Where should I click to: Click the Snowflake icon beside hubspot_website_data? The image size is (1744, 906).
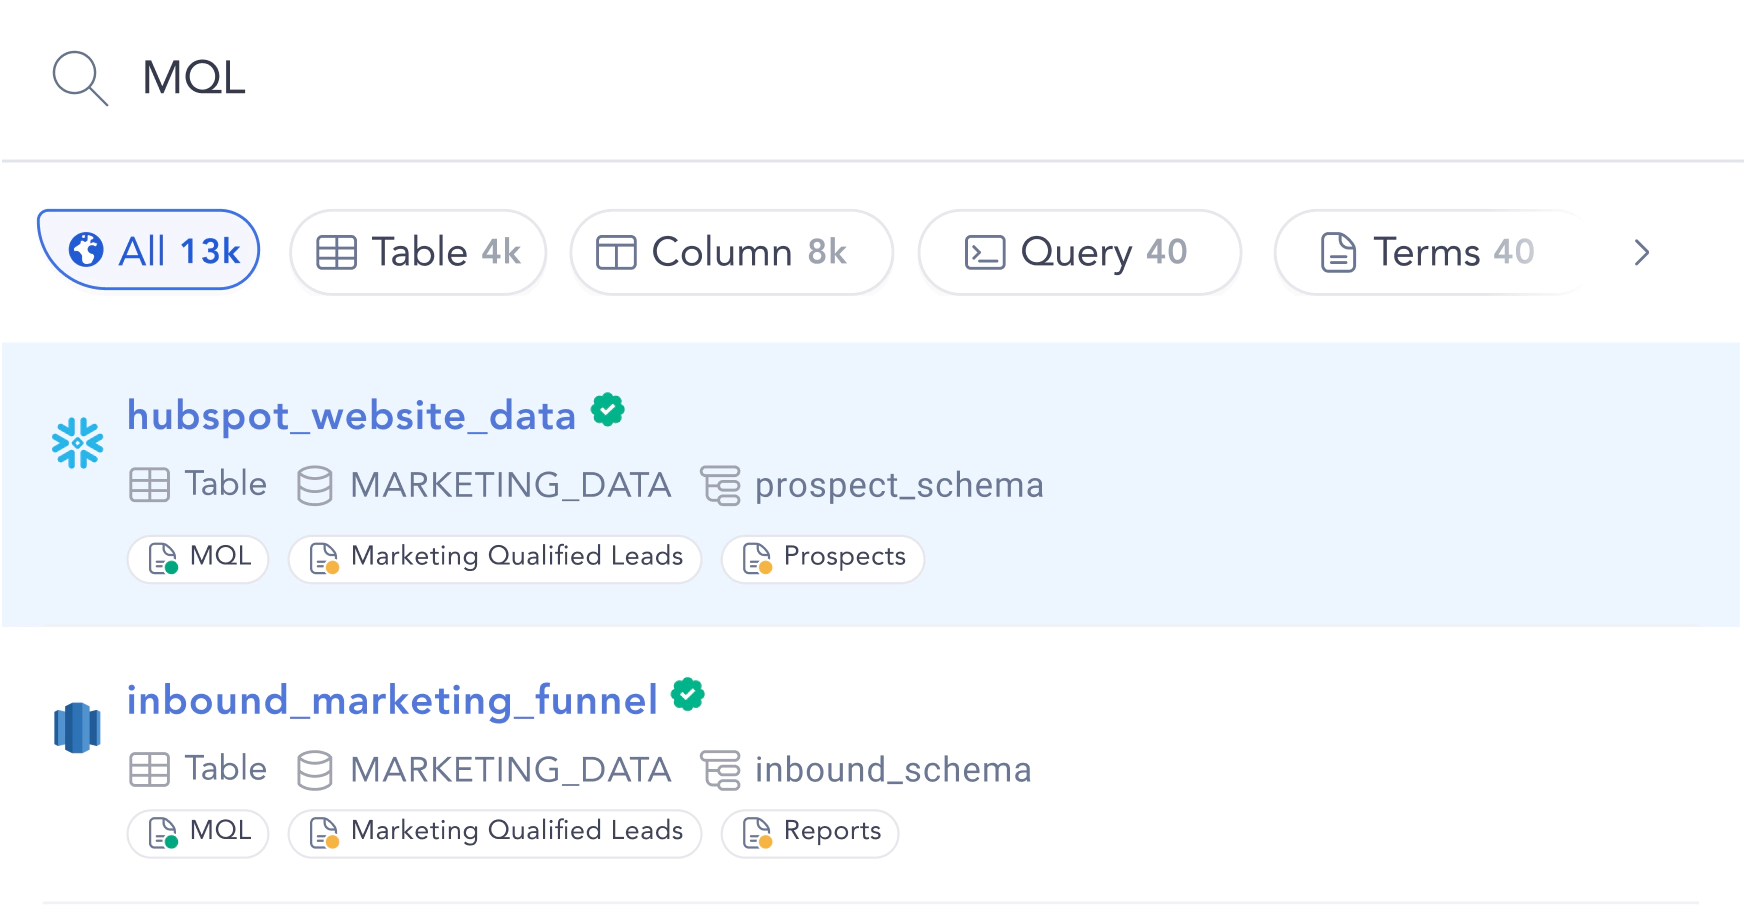coord(77,443)
